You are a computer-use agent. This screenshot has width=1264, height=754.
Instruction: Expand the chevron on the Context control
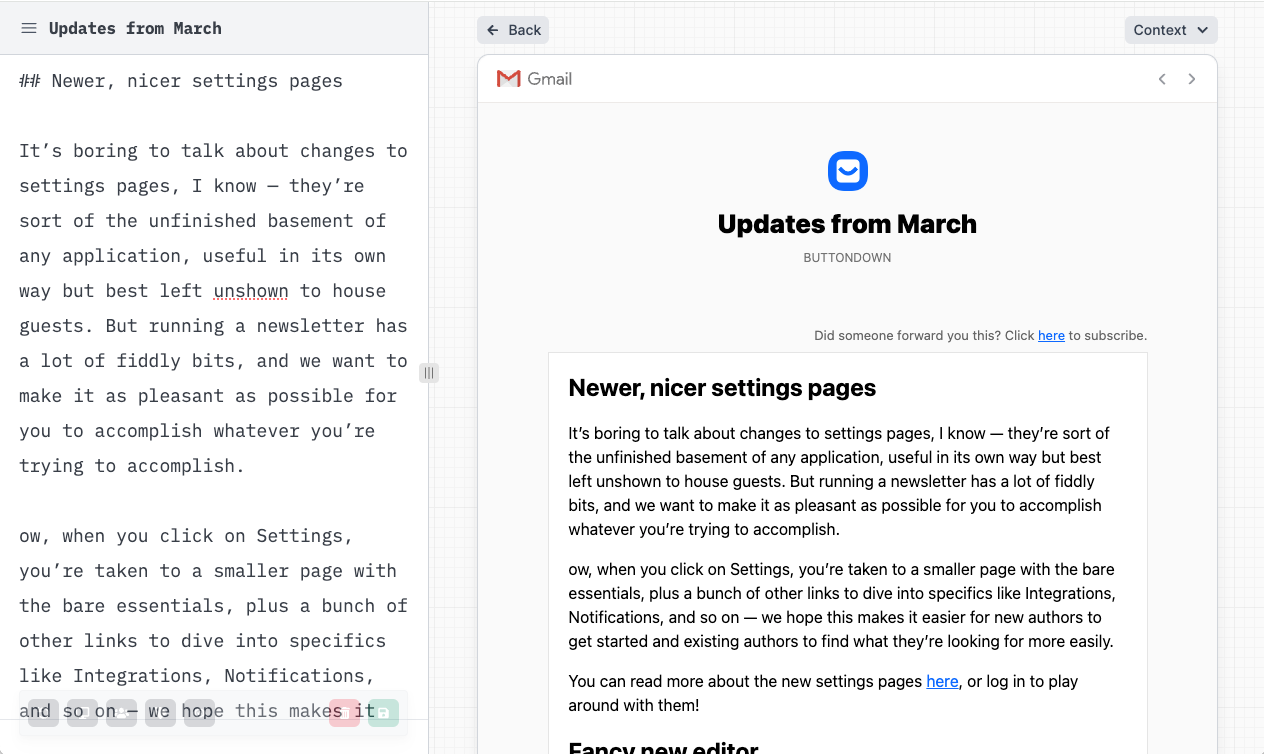(x=1200, y=30)
